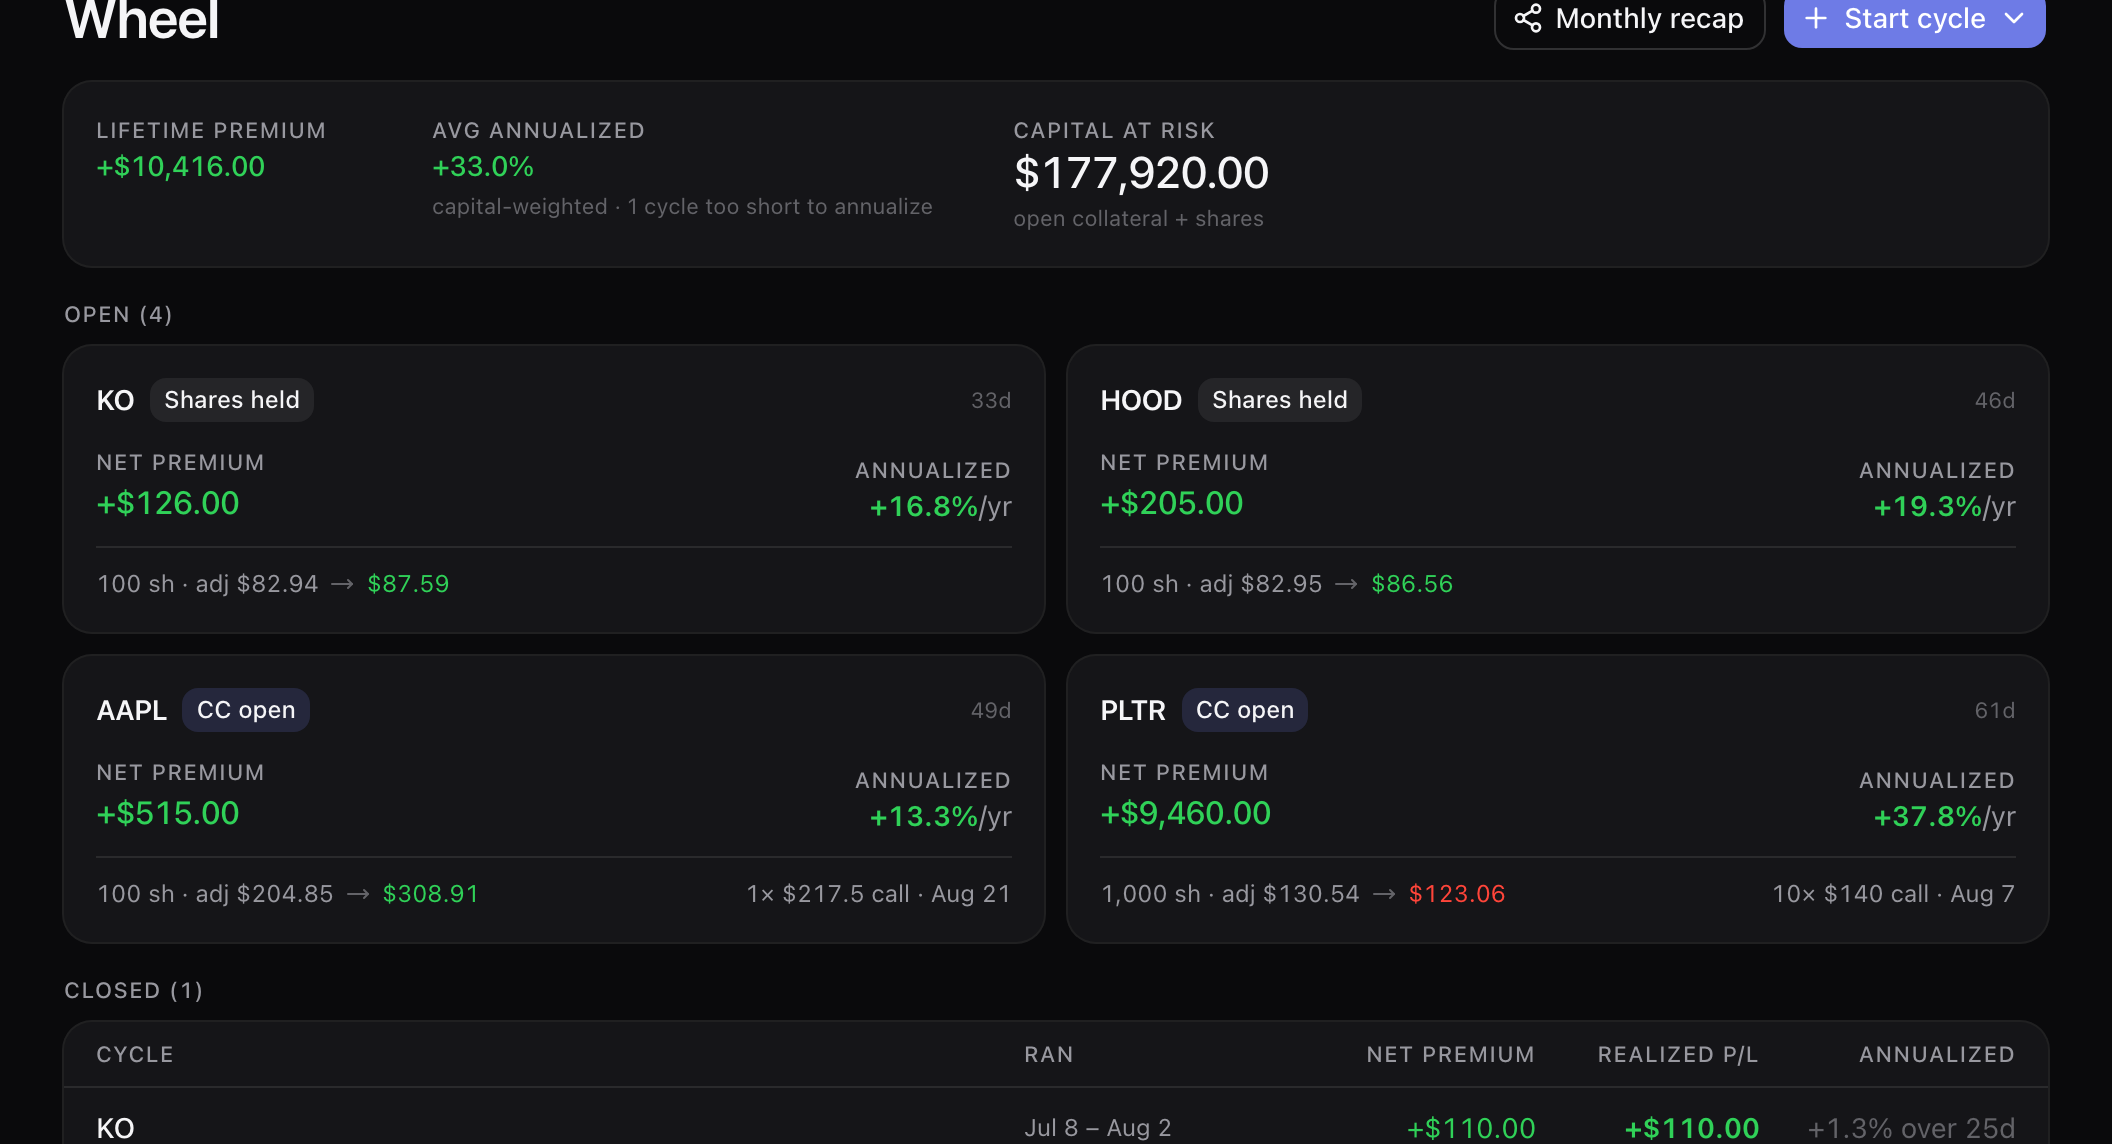Screen dimensions: 2112x1144
Task: Click the Shares held badge on KO
Action: (232, 400)
